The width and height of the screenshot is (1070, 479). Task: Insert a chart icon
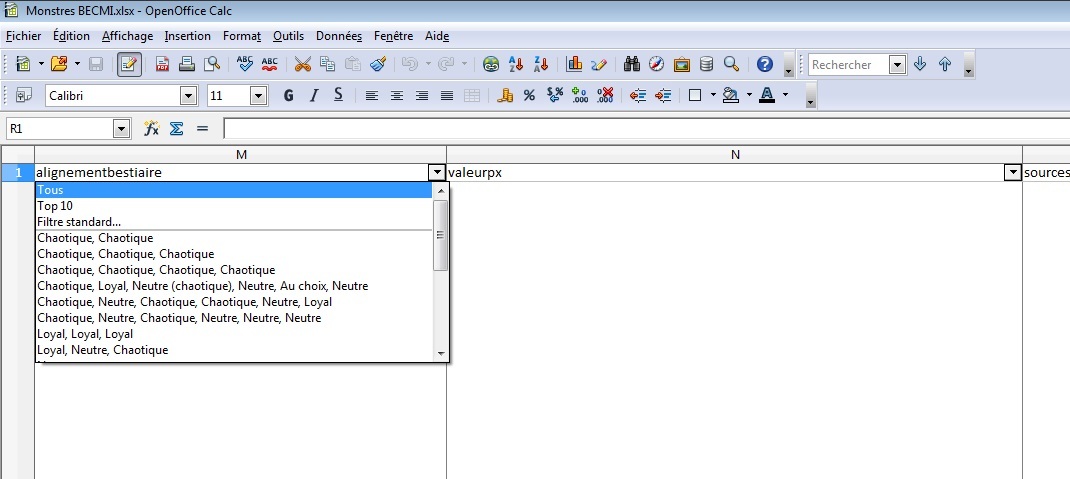pyautogui.click(x=574, y=64)
